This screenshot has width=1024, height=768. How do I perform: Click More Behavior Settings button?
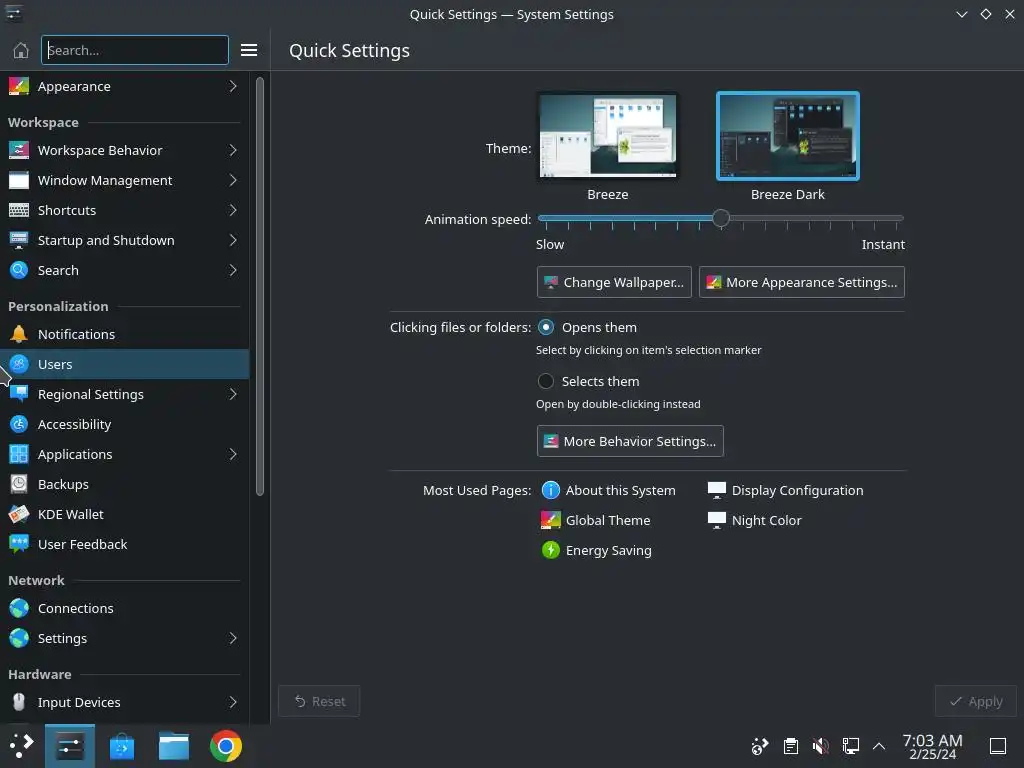click(x=630, y=441)
